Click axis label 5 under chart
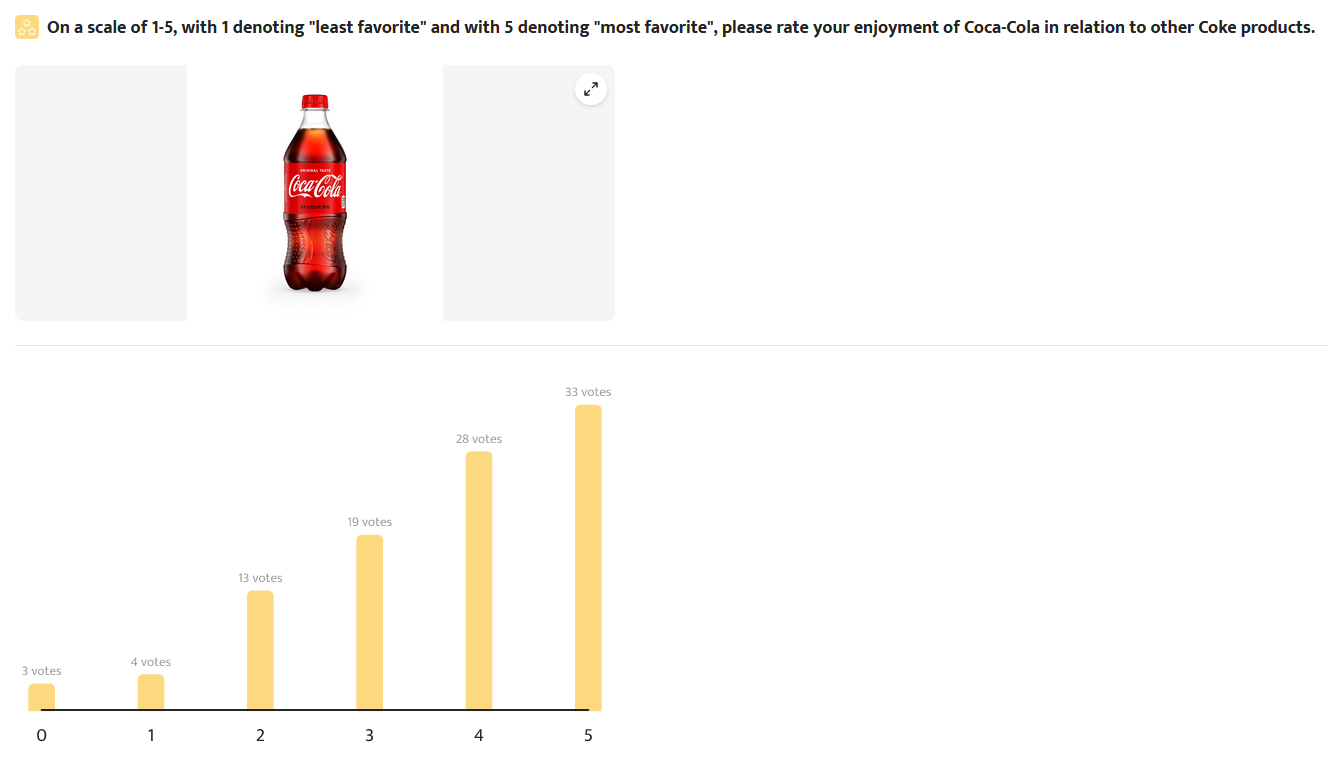The image size is (1328, 771). [x=588, y=736]
